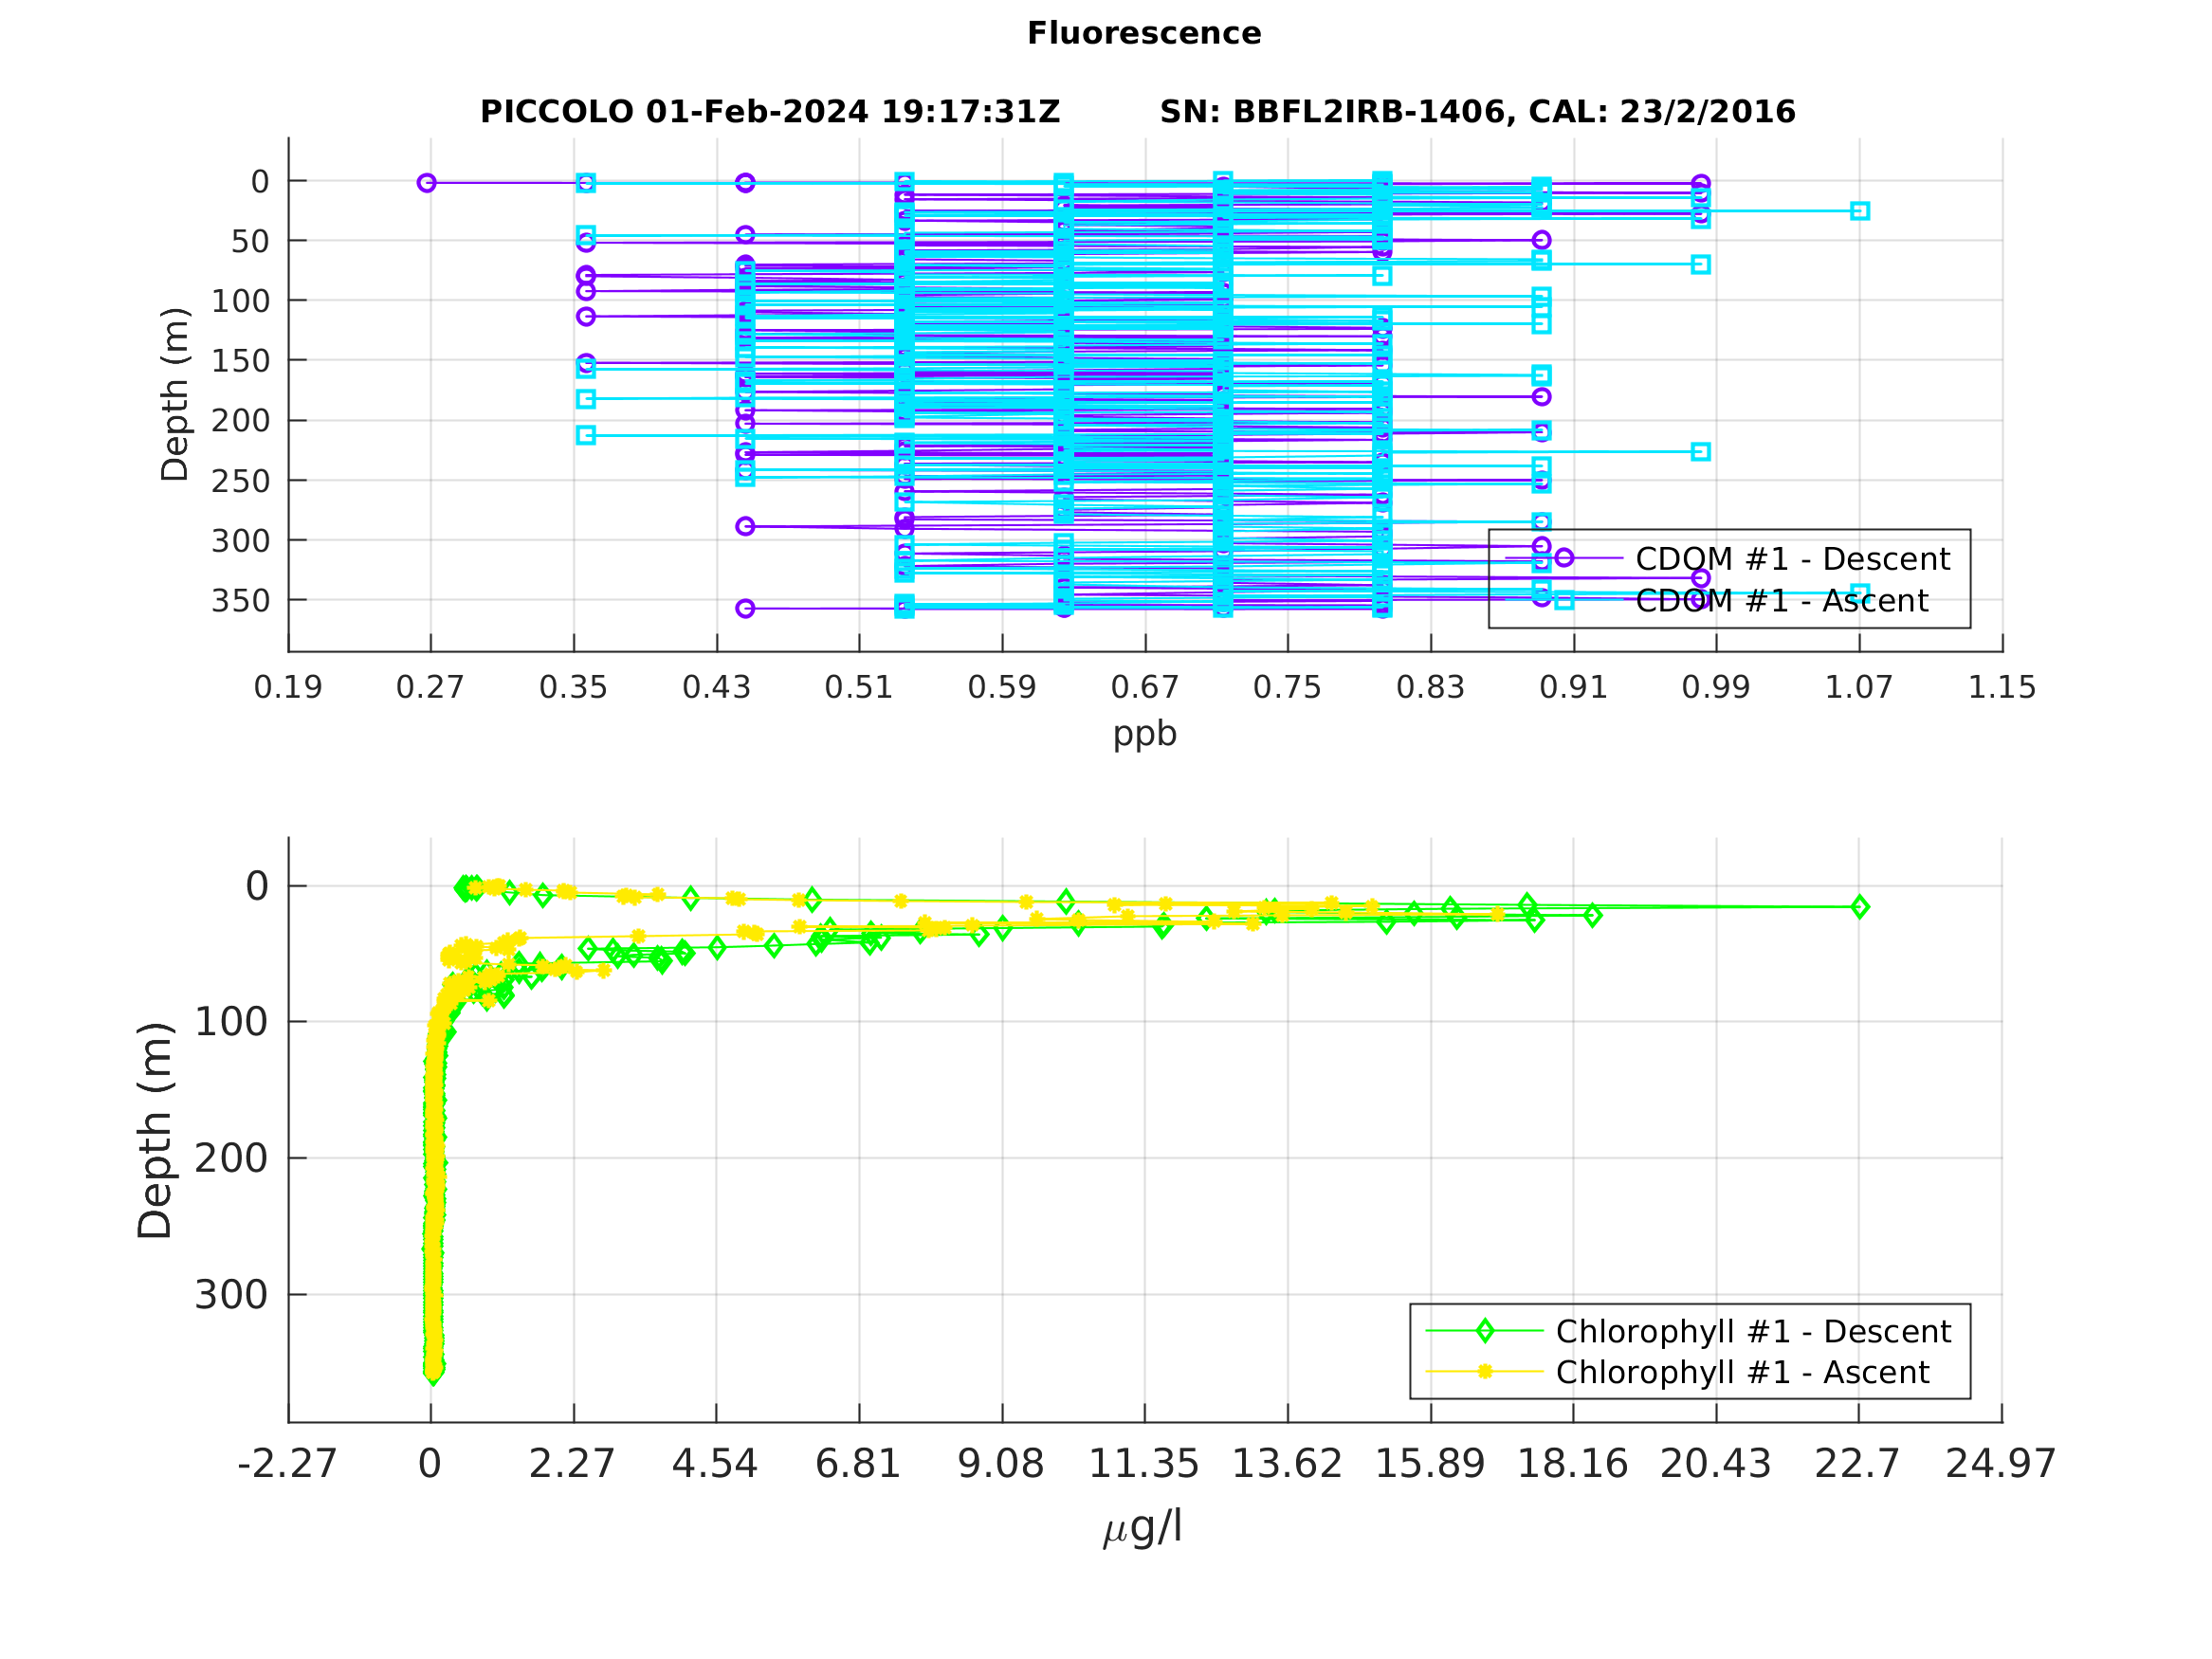Click the lower plot depth tick label 300

(x=231, y=1296)
